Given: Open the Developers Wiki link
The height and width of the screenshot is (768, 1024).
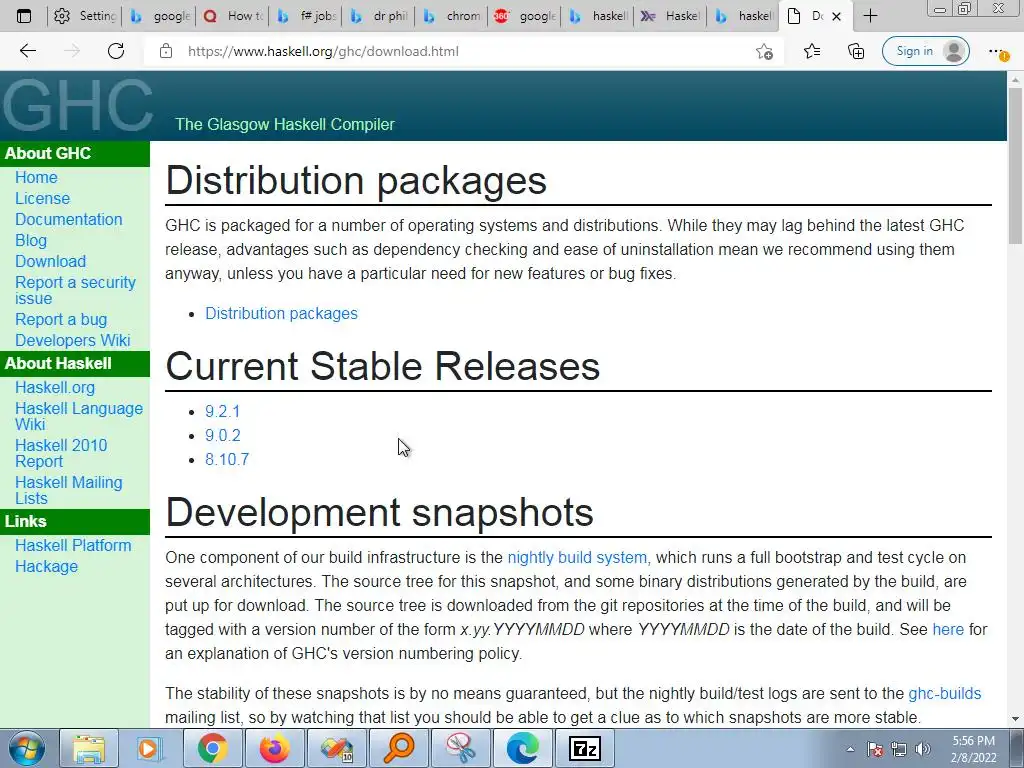Looking at the screenshot, I should coord(72,340).
